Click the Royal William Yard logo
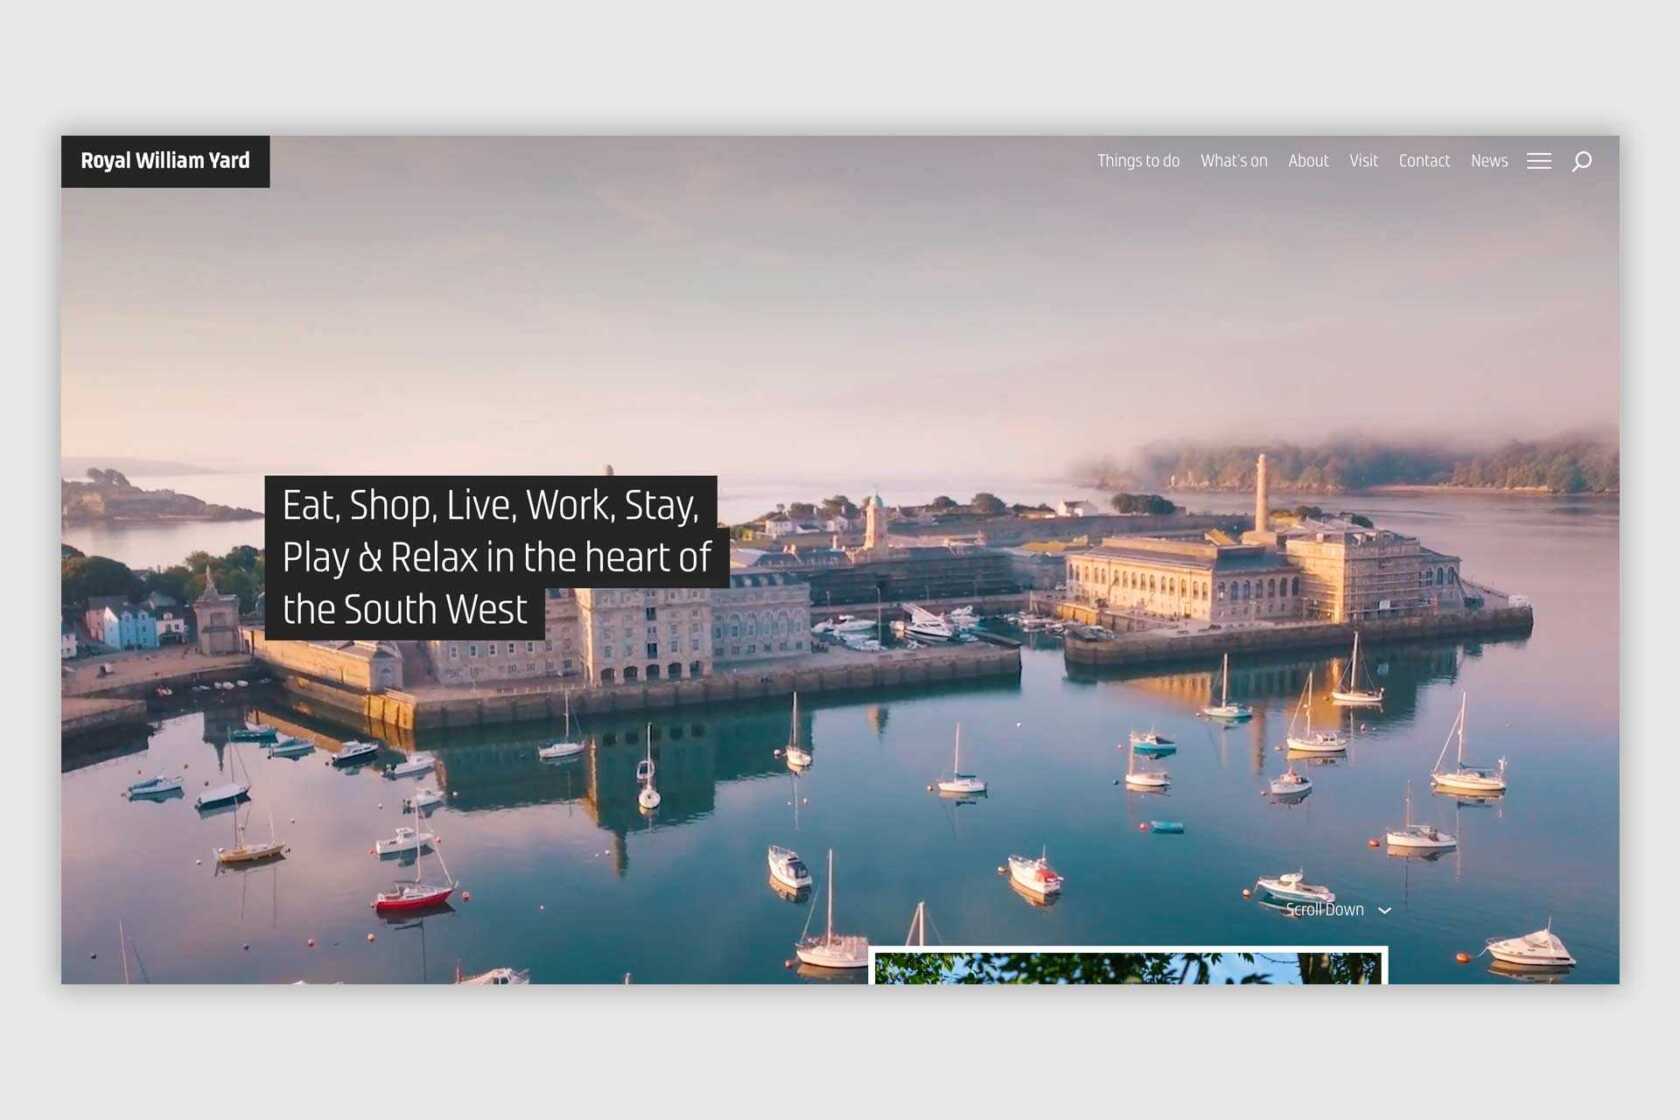Screen dimensions: 1680x1120 [165, 161]
